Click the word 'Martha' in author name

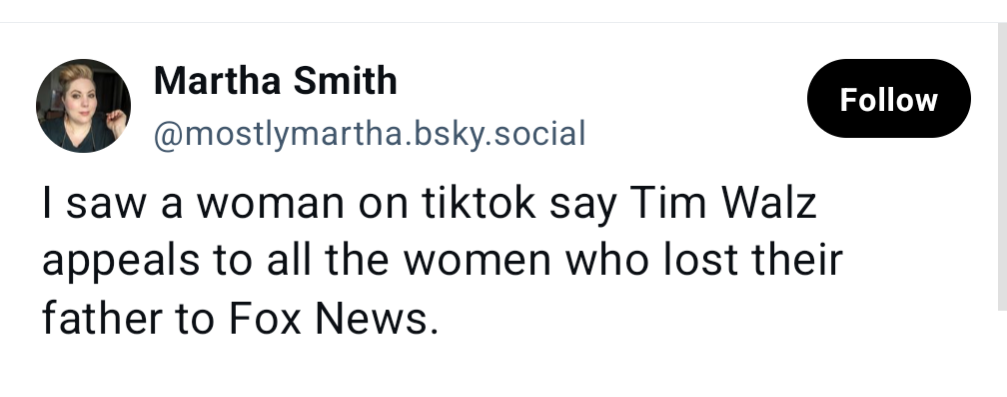tap(218, 81)
